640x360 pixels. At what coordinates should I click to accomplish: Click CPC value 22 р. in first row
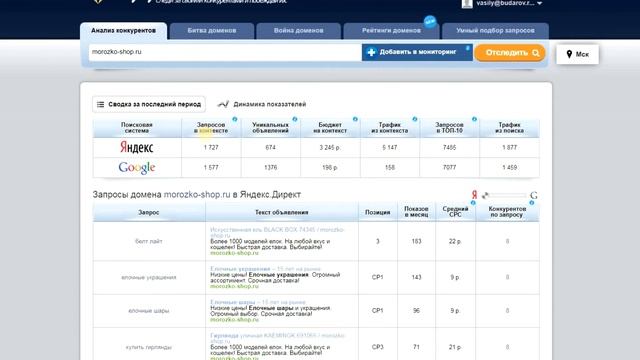455,241
